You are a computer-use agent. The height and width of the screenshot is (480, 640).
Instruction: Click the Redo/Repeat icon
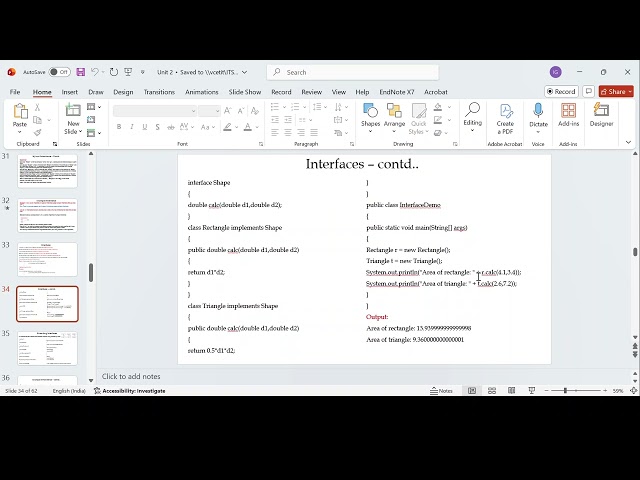(114, 72)
